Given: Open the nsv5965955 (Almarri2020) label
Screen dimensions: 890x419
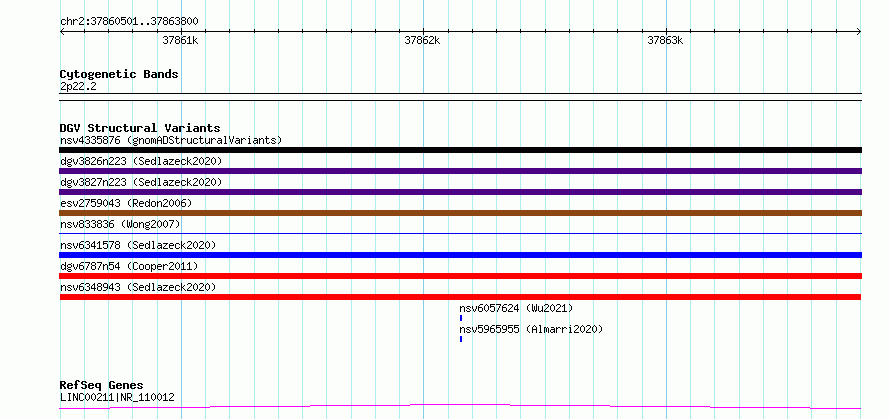Looking at the screenshot, I should (x=531, y=329).
